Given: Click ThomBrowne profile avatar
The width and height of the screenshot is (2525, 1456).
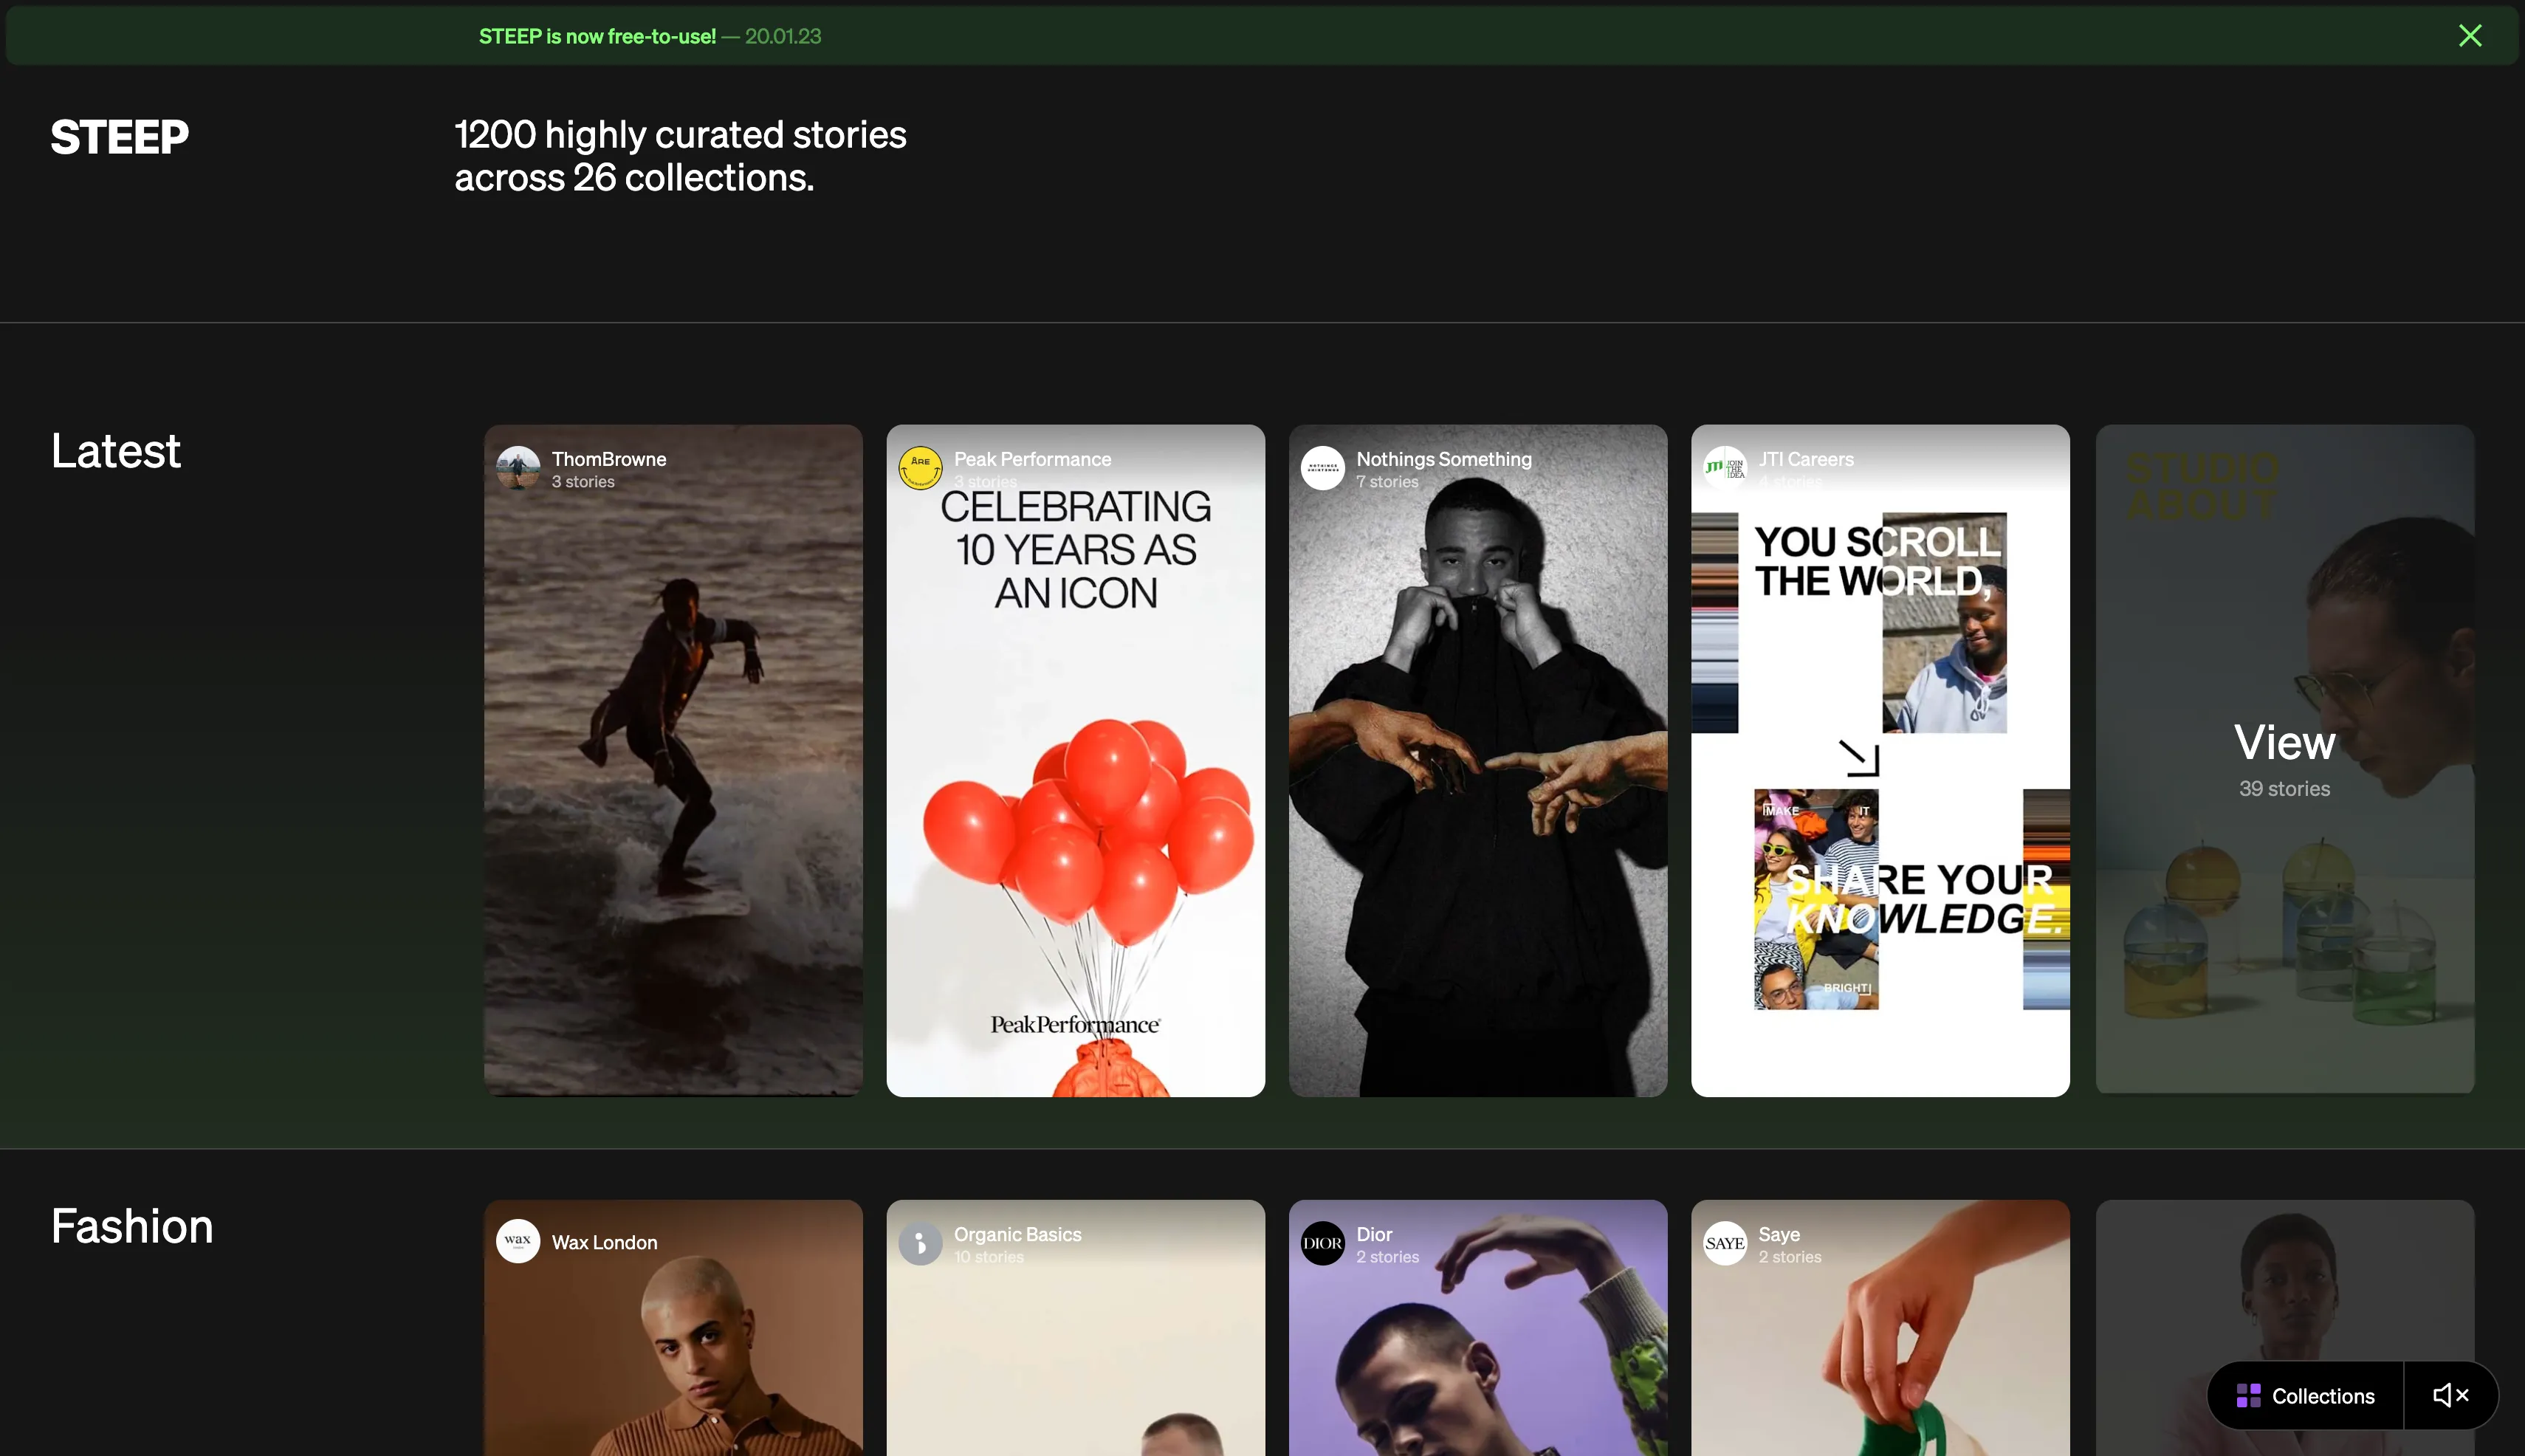Looking at the screenshot, I should point(518,468).
